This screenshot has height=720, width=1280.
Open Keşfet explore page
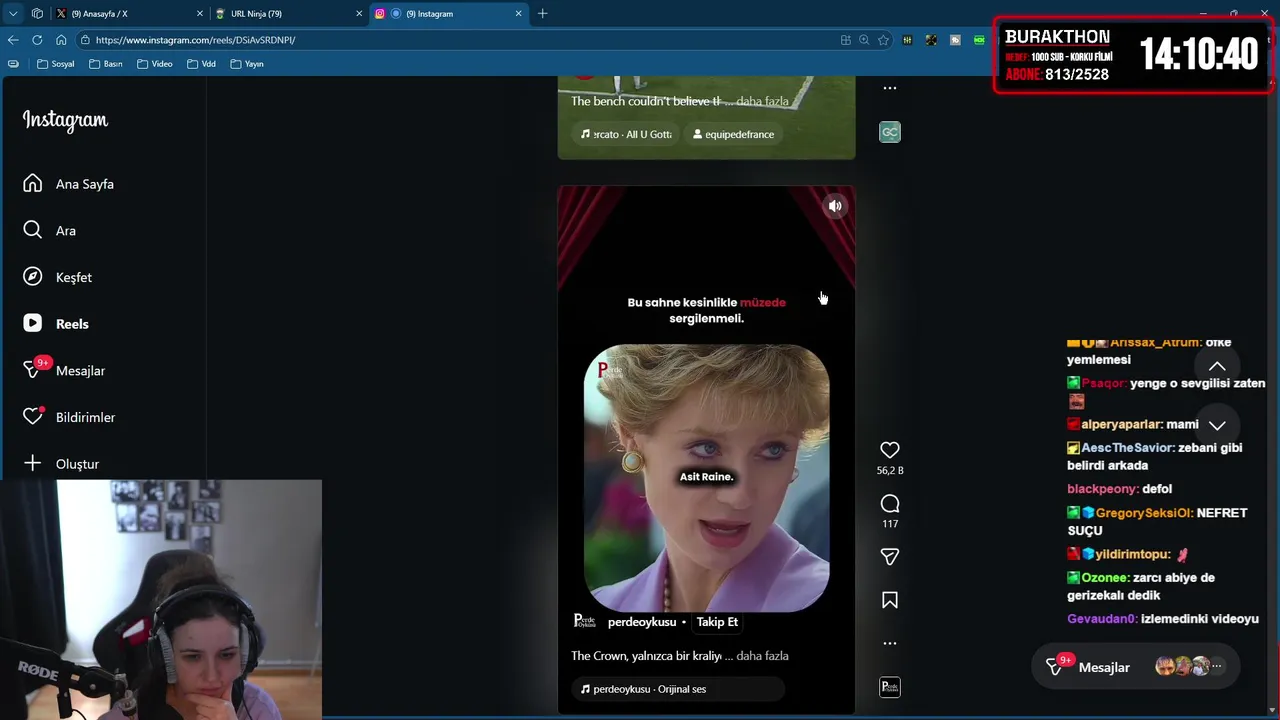(x=57, y=277)
